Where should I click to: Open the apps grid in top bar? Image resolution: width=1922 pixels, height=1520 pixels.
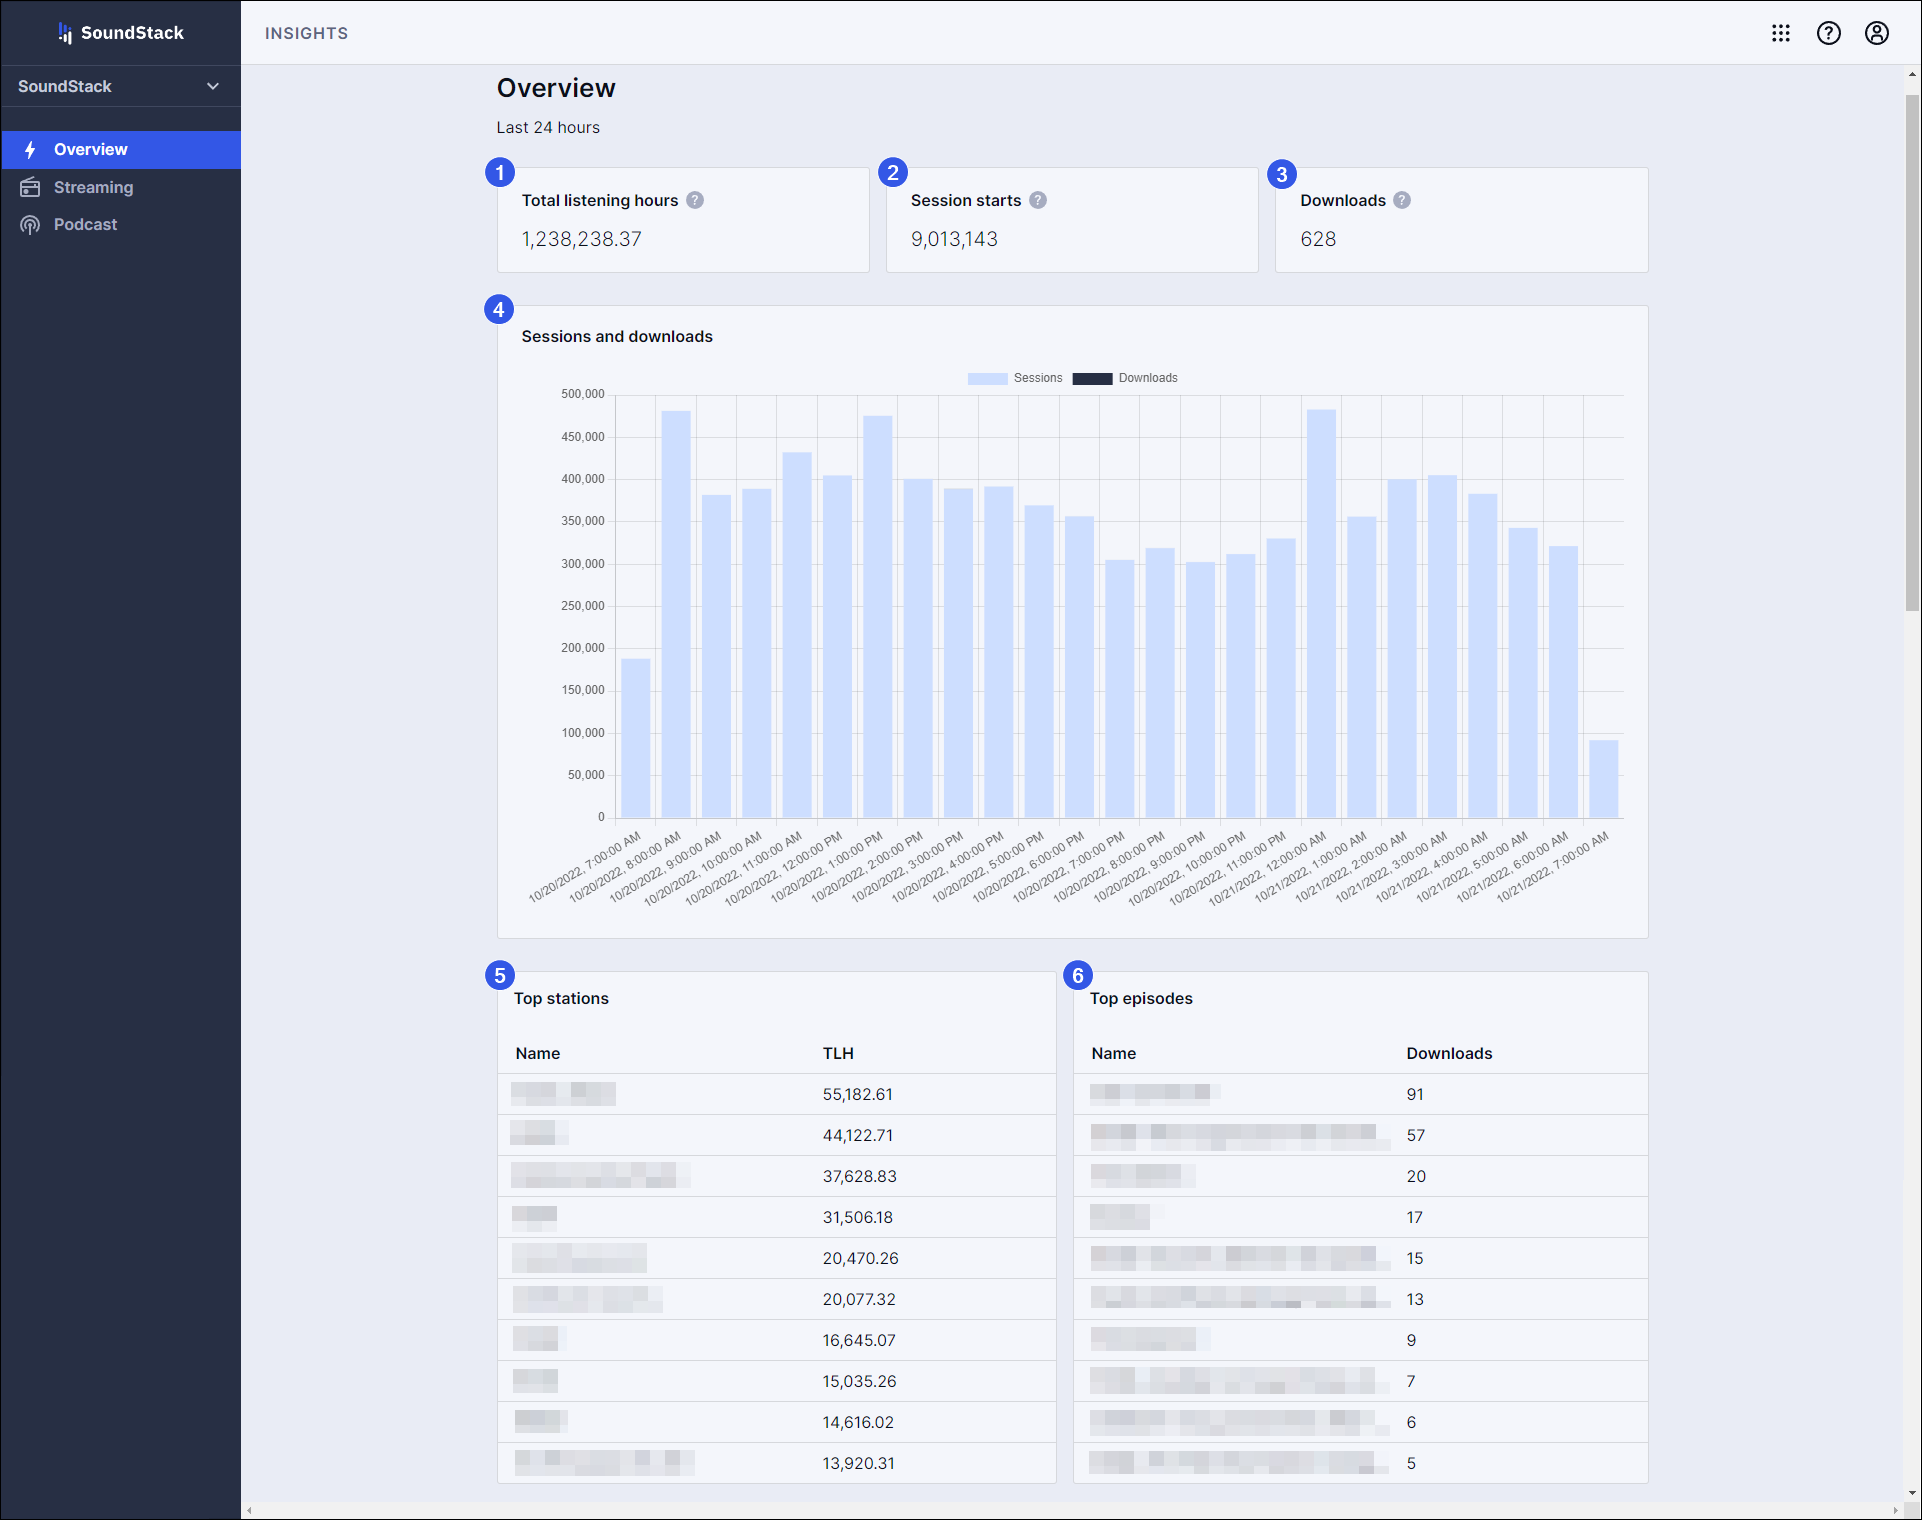tap(1781, 33)
